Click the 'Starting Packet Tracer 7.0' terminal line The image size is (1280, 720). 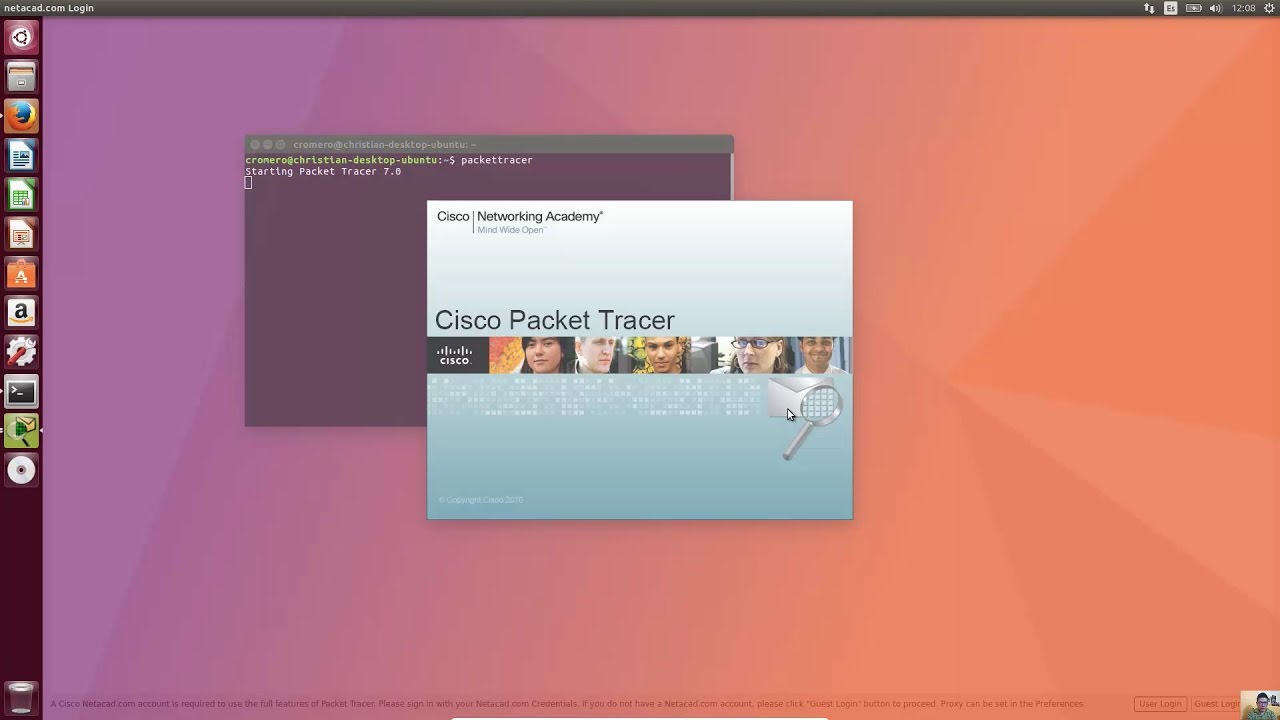tap(323, 172)
